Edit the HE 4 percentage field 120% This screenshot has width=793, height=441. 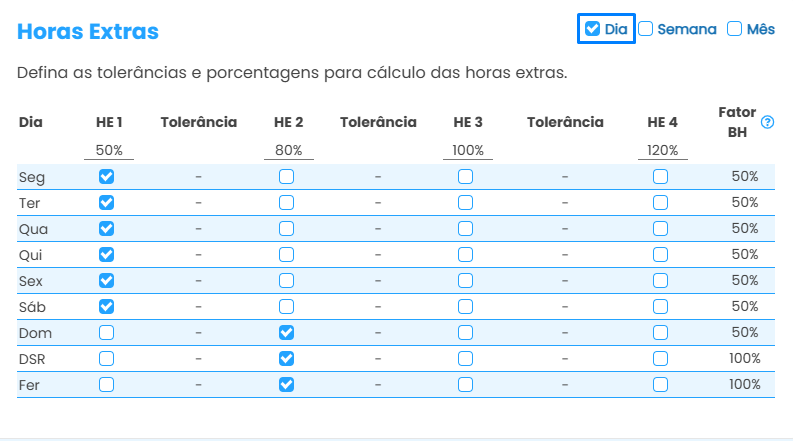[x=662, y=151]
